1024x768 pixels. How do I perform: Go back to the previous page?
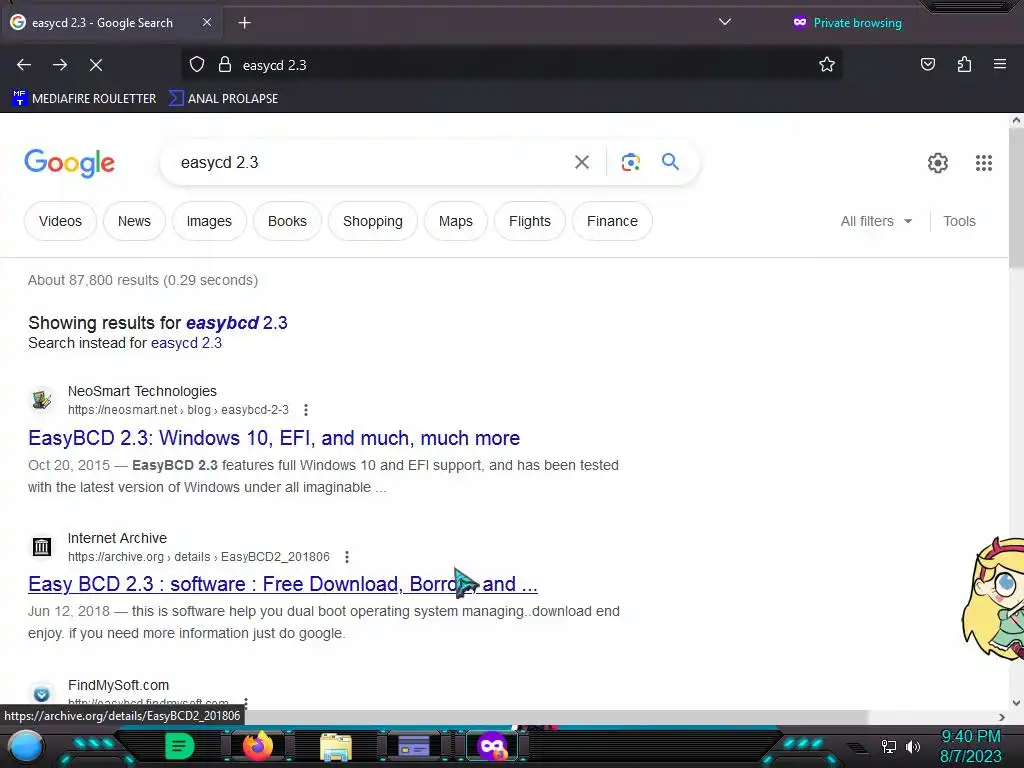[x=24, y=65]
